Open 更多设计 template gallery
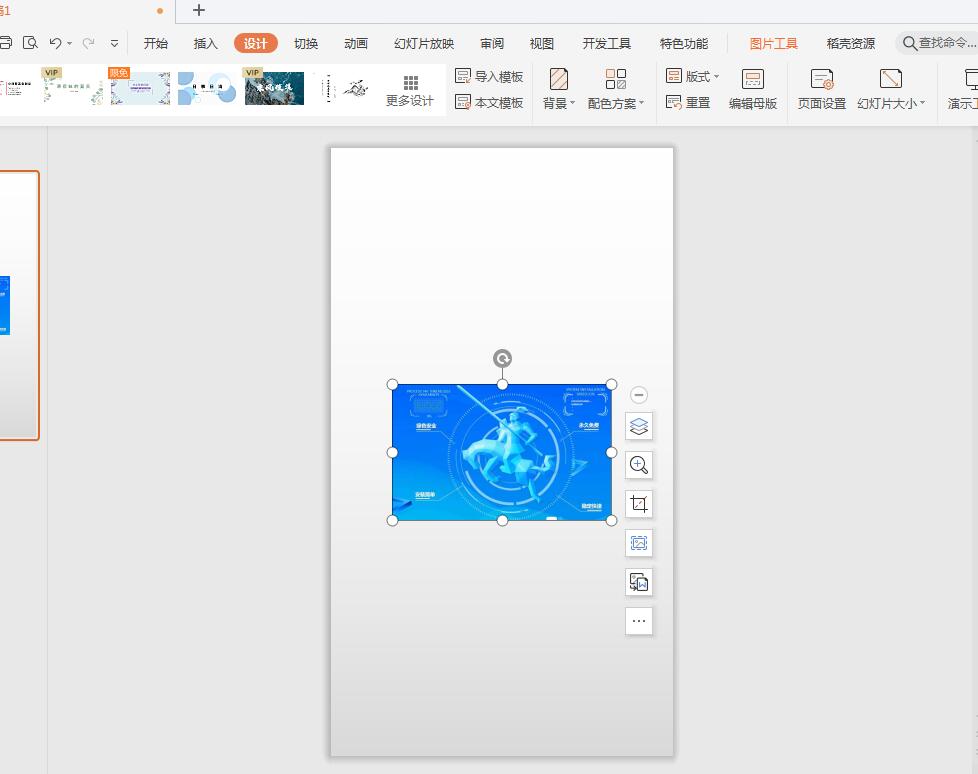The width and height of the screenshot is (978, 774). point(410,90)
